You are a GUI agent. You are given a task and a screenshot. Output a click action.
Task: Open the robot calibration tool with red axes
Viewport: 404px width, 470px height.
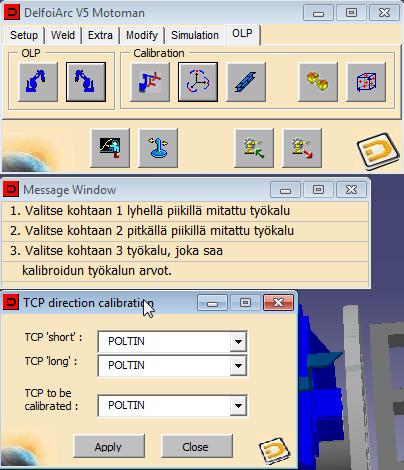[x=150, y=82]
